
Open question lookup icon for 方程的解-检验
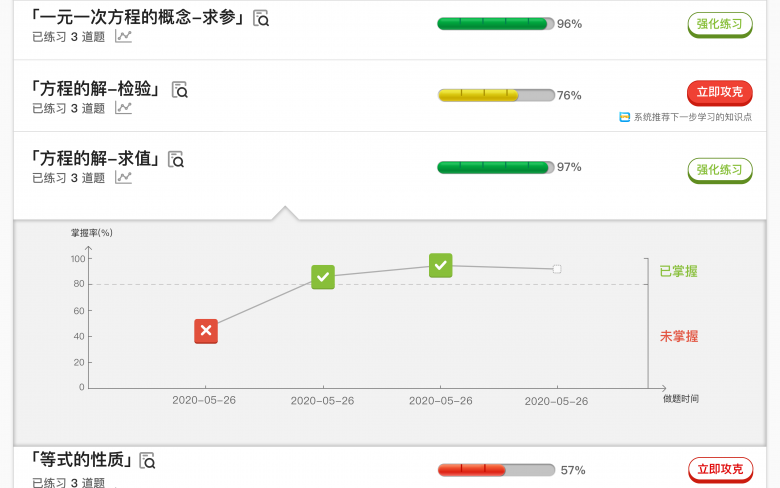coord(180,90)
